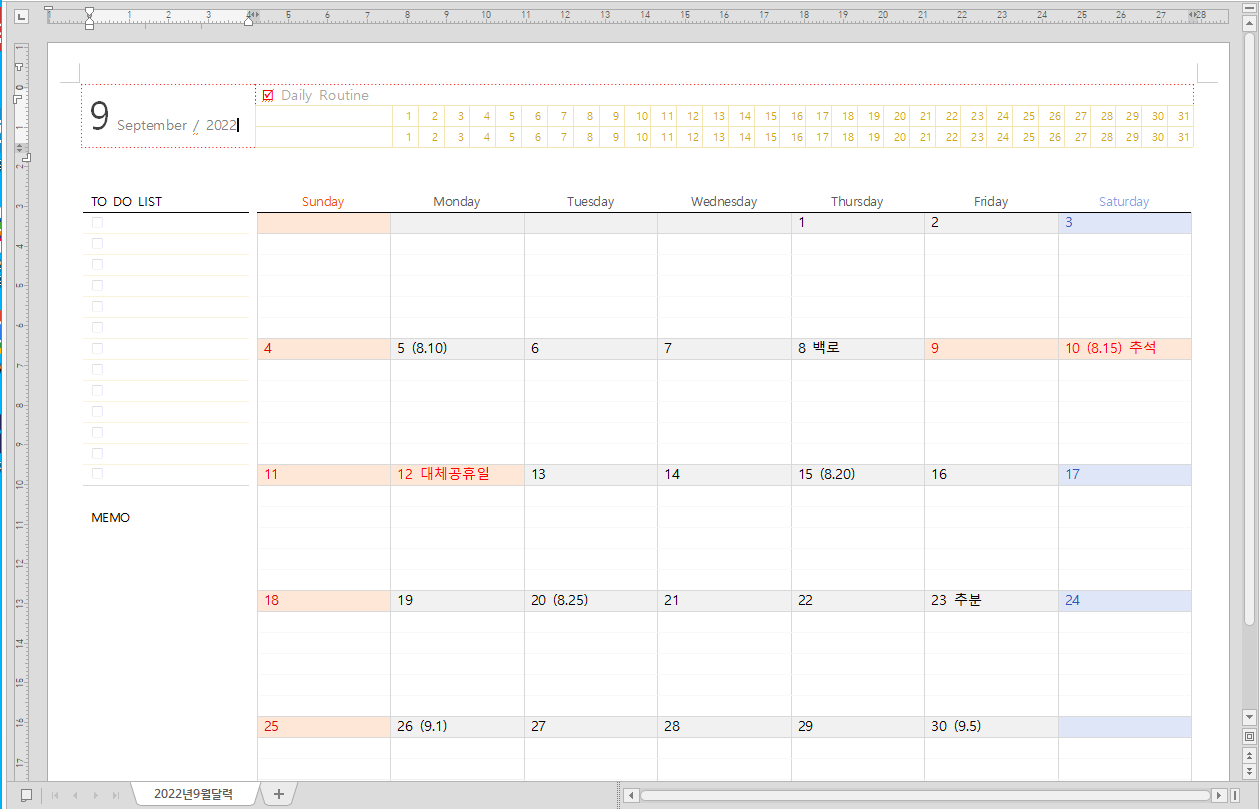Click the vertical scrollbar thumb
This screenshot has width=1260, height=809.
(x=1249, y=330)
